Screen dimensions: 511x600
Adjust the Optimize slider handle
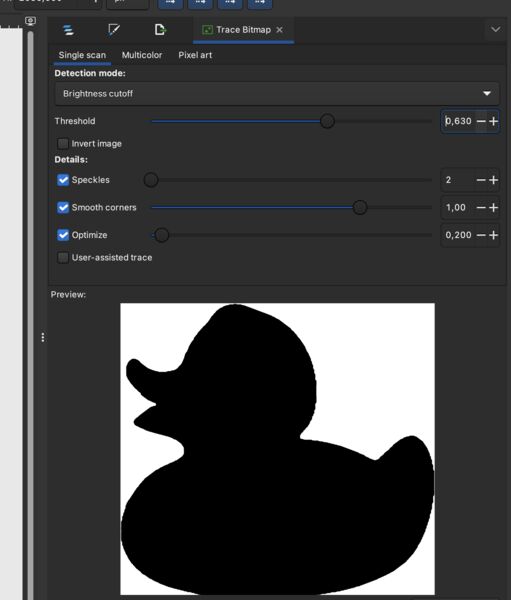point(162,235)
